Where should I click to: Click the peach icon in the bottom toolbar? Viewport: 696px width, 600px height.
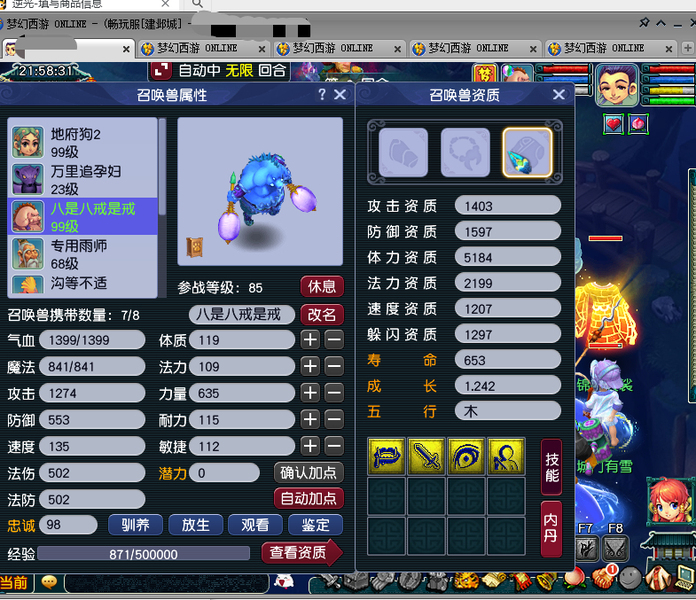(x=575, y=578)
